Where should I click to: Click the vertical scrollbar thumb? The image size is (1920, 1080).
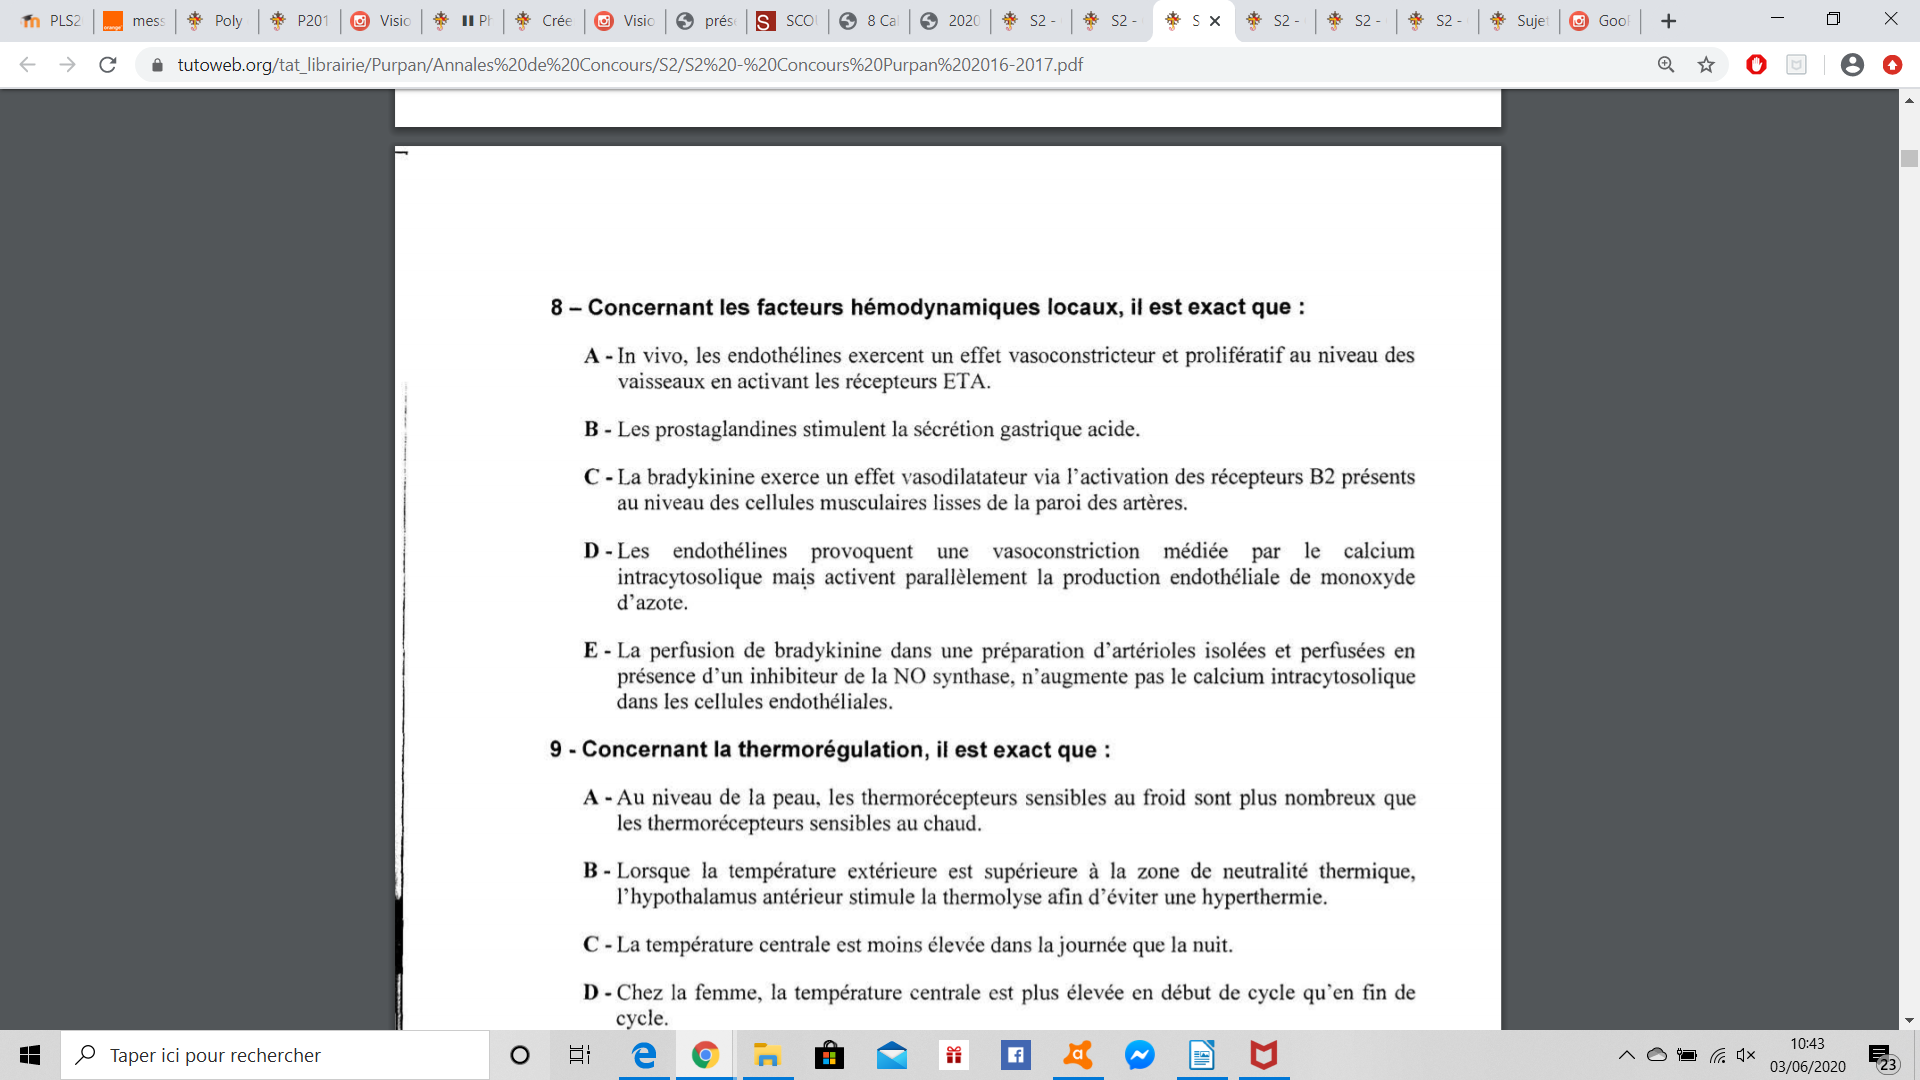pos(1909,158)
